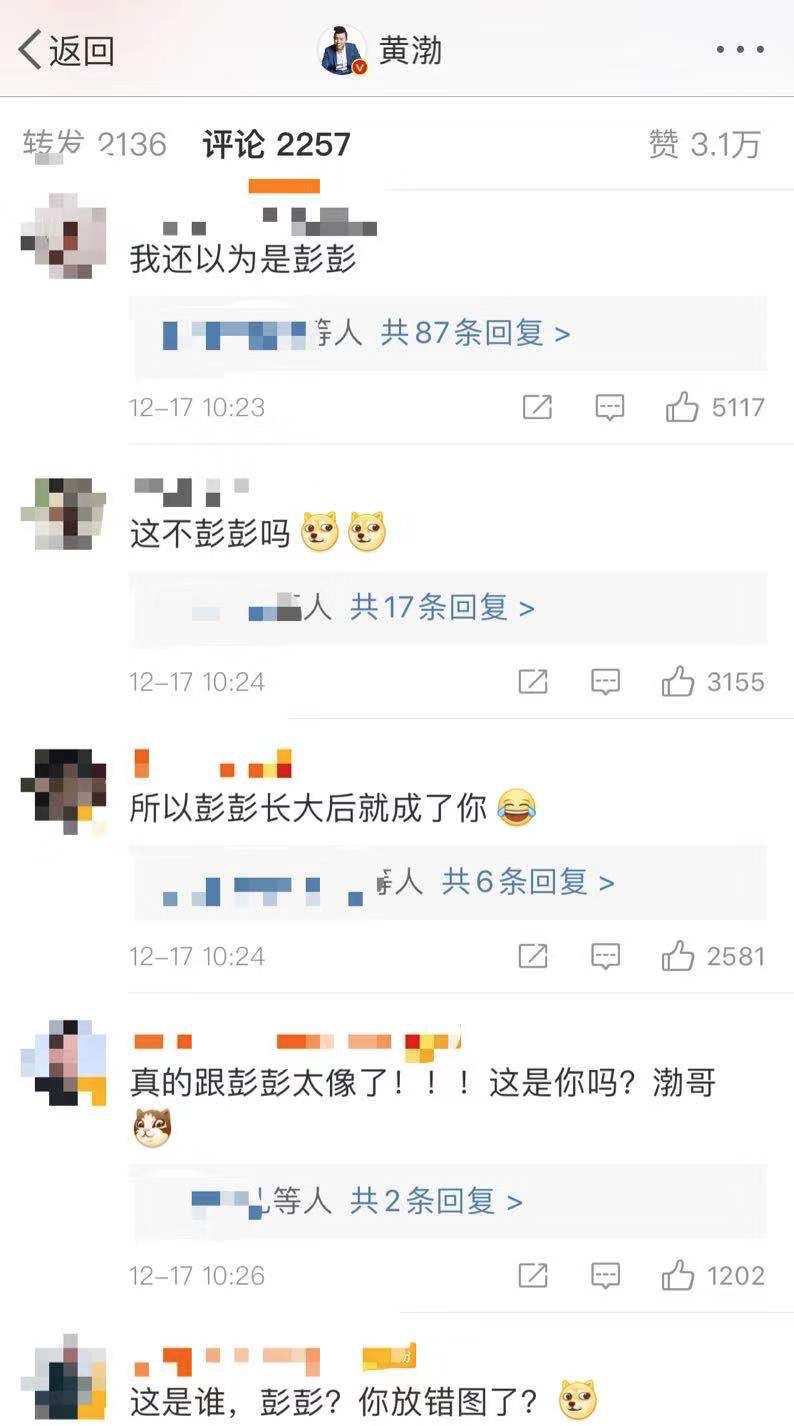794x1426 pixels.
Task: Expand the 共6条回复 replies
Action: pyautogui.click(x=529, y=882)
